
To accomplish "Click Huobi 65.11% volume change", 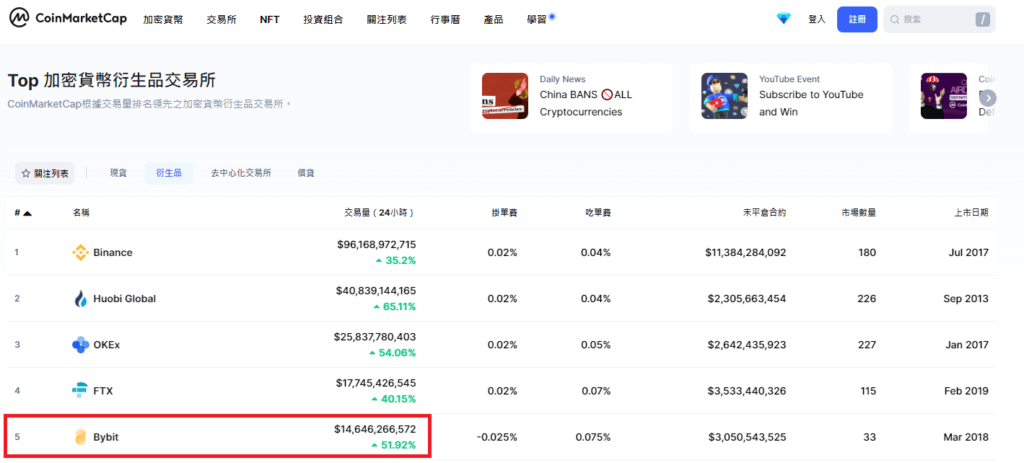I will point(394,306).
